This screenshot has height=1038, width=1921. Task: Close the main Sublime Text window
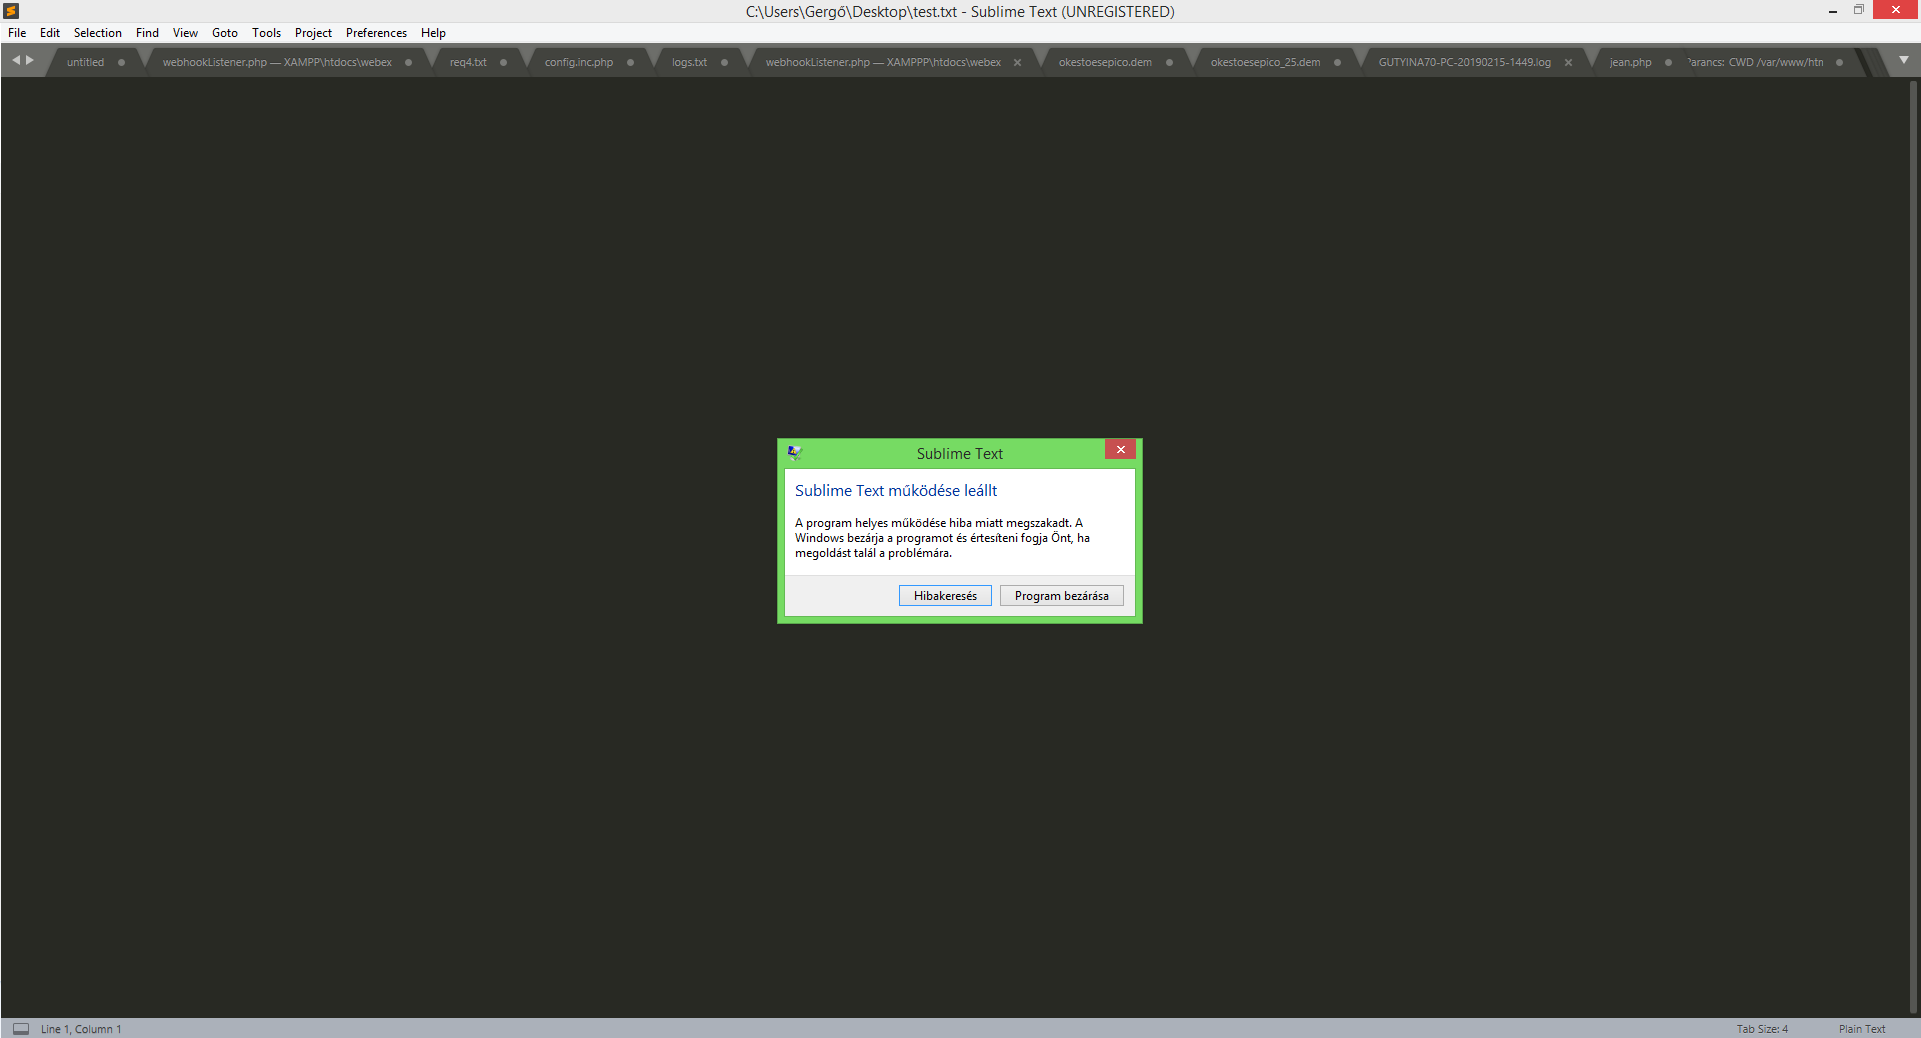point(1896,10)
